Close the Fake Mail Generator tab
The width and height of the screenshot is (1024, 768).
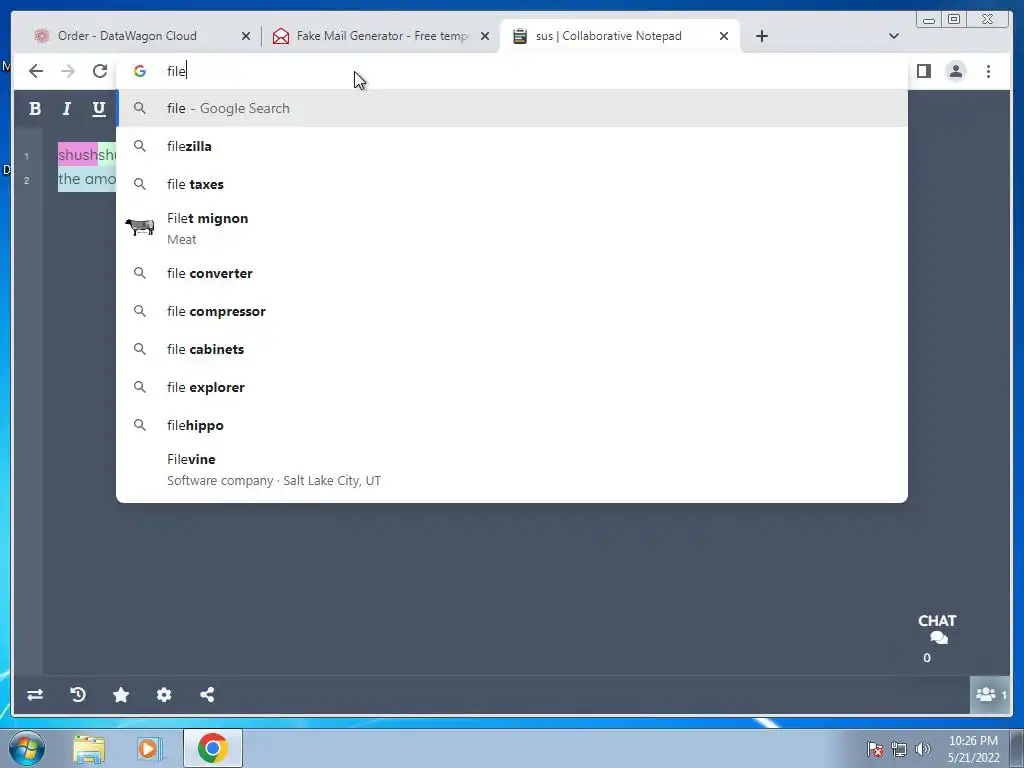click(x=485, y=36)
